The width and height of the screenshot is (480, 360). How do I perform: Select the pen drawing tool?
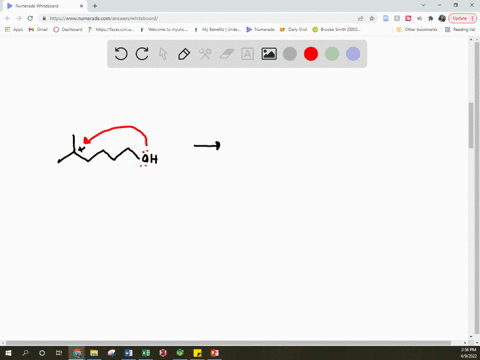pyautogui.click(x=184, y=54)
